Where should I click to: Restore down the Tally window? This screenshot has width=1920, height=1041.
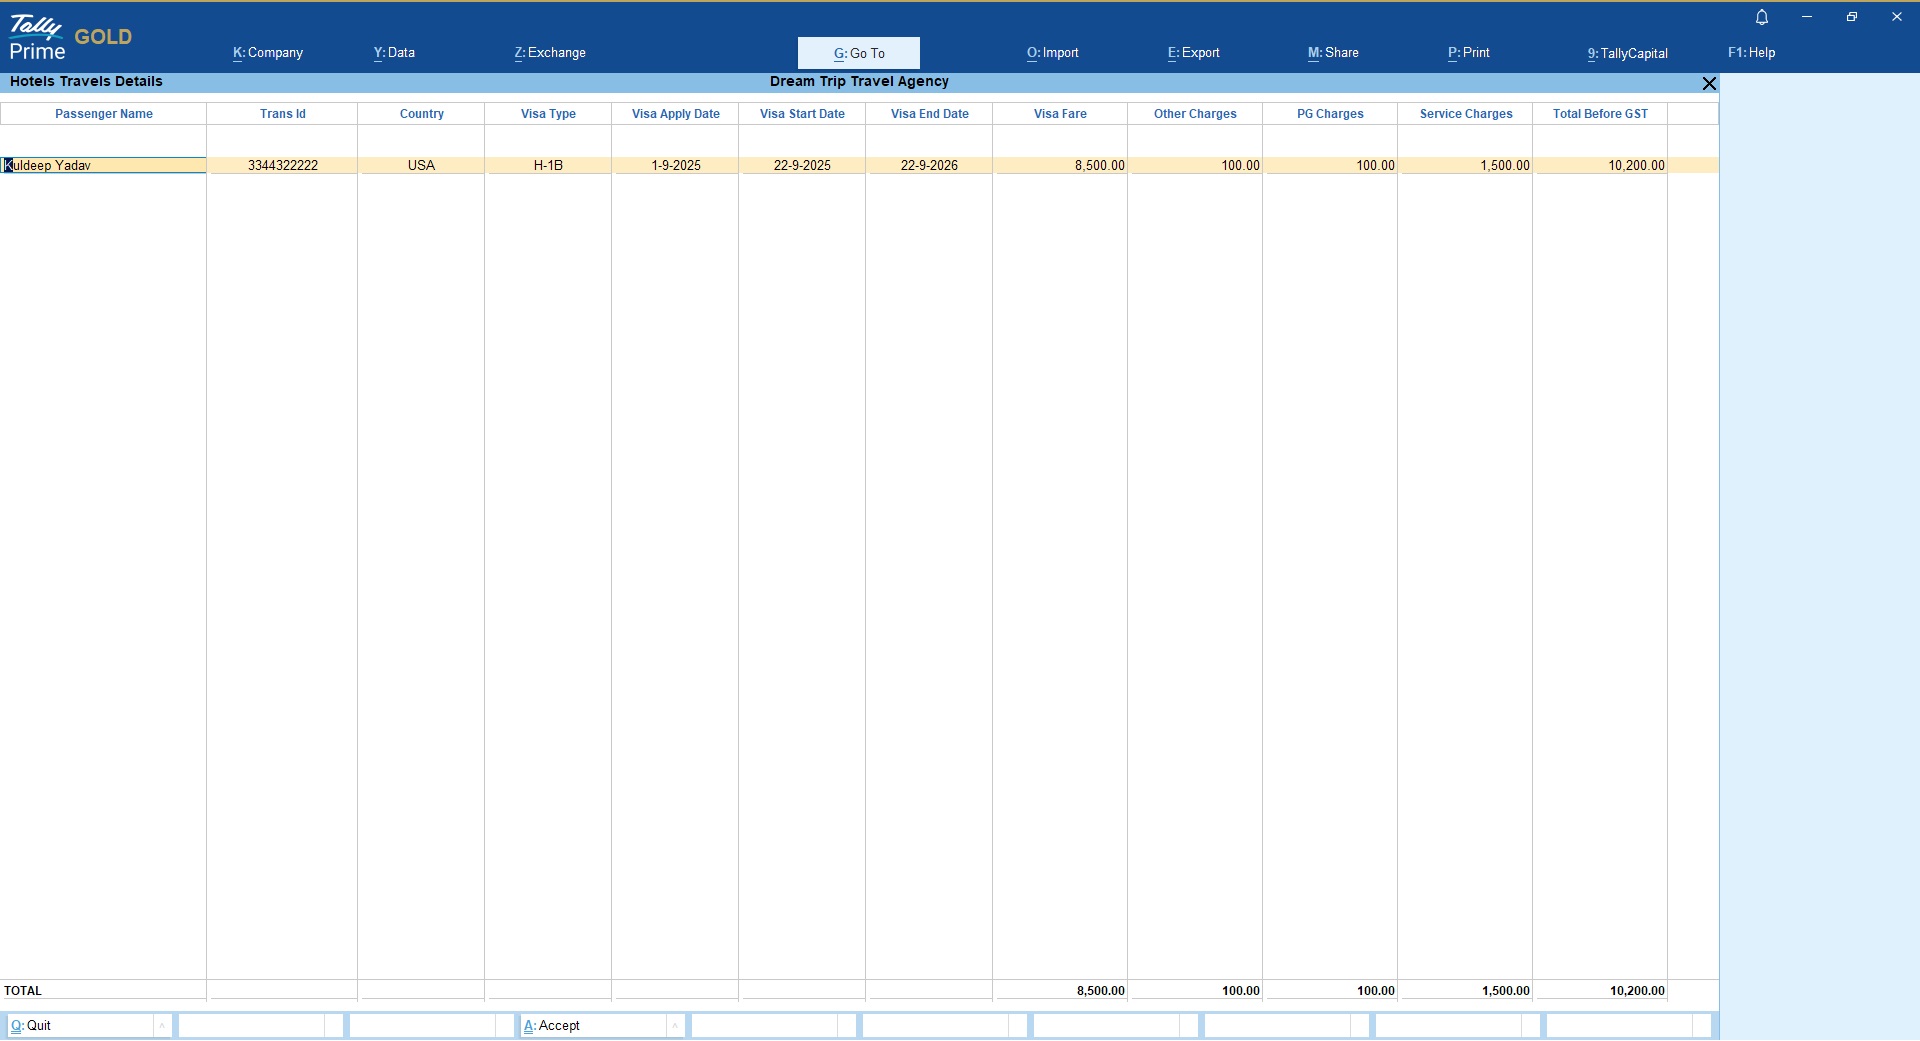1852,17
